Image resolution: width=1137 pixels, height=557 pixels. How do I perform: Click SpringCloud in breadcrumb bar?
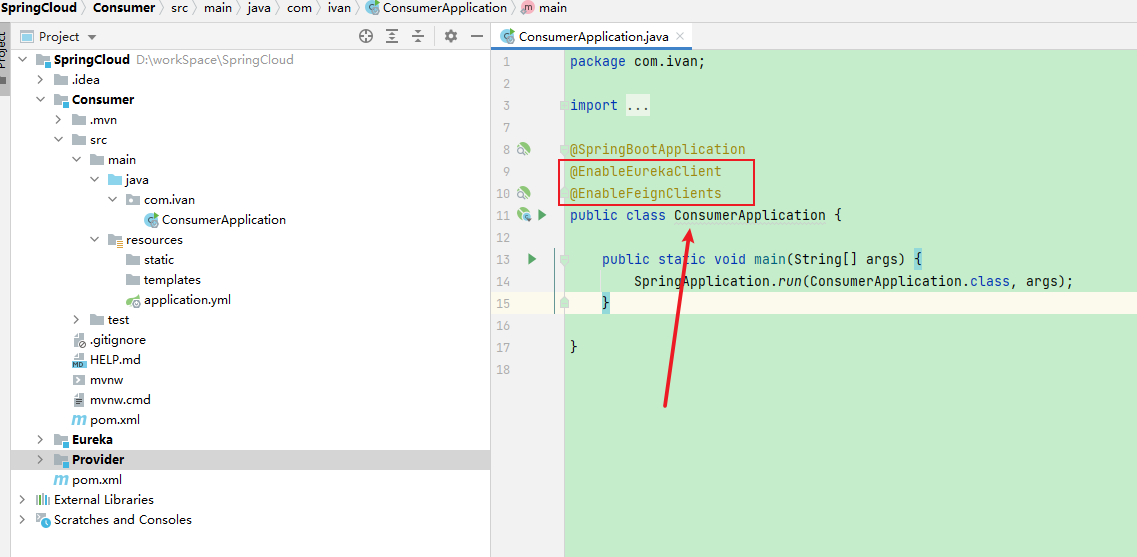point(38,8)
